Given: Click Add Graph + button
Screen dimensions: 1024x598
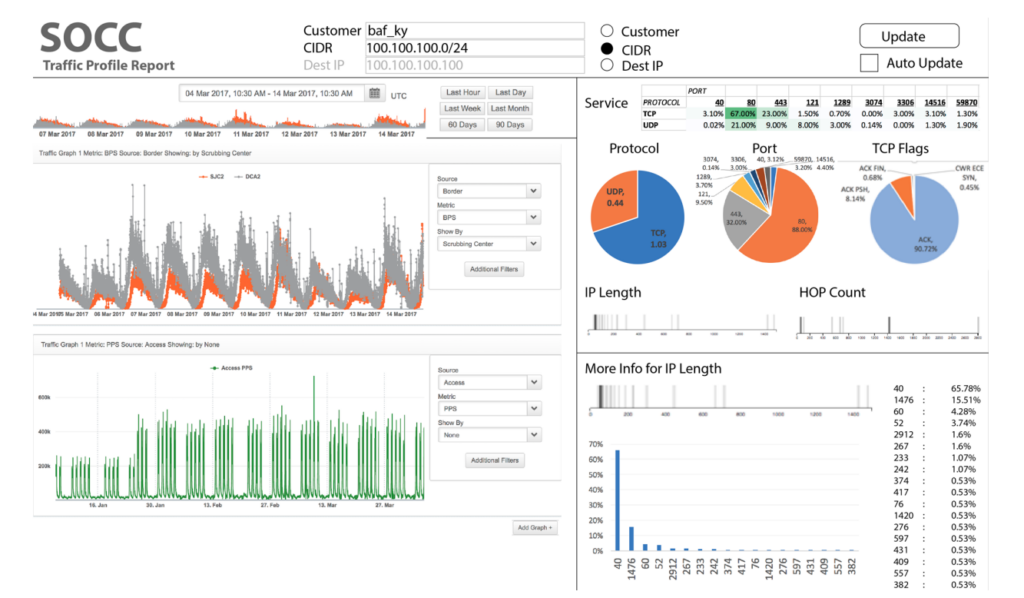Looking at the screenshot, I should [535, 527].
